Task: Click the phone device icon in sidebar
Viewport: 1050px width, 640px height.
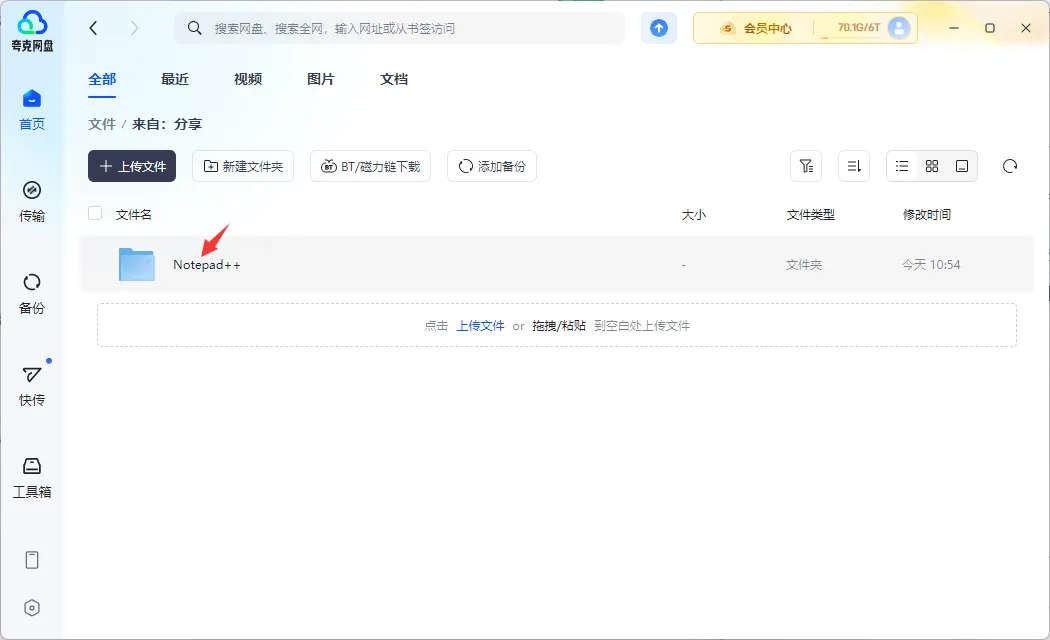Action: coord(31,560)
